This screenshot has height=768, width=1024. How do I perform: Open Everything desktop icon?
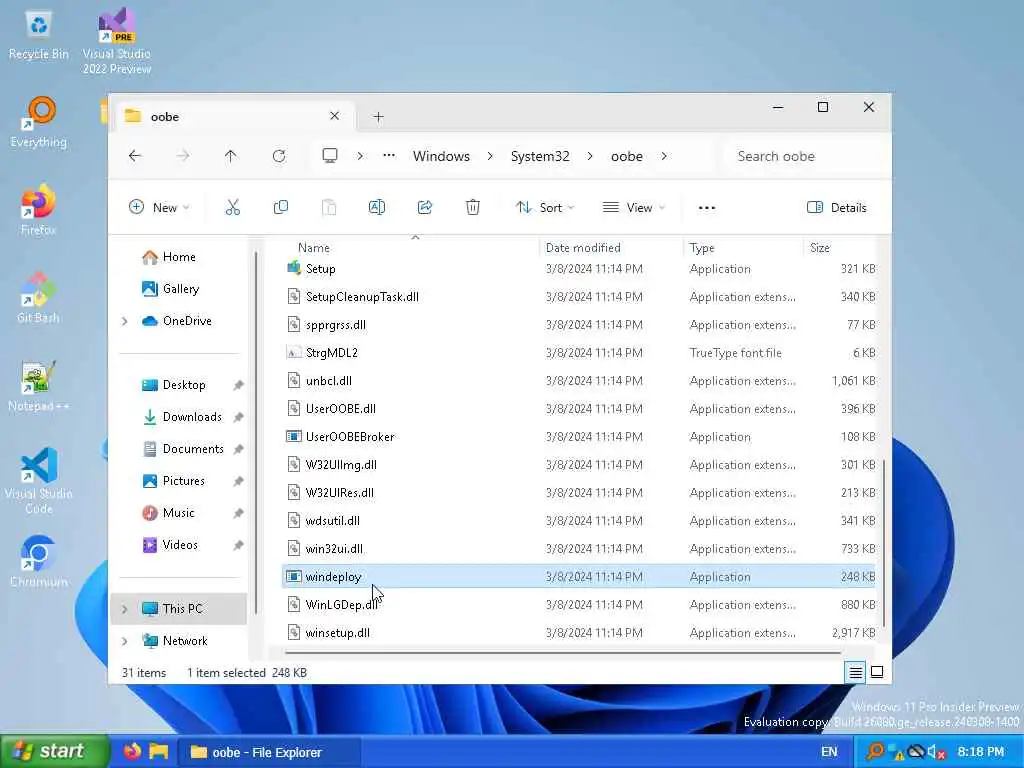(39, 123)
